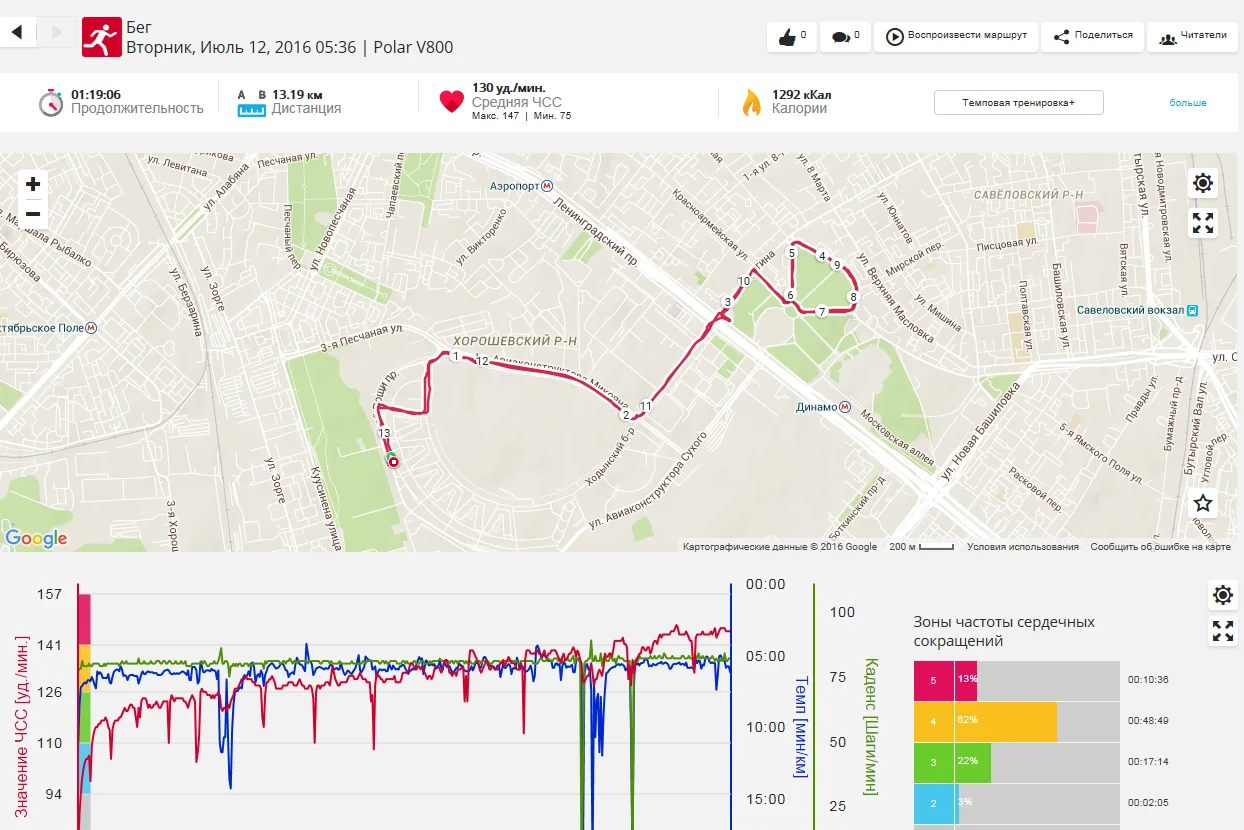This screenshot has width=1244, height=830.
Task: Click the Google logo on map
Action: click(36, 539)
